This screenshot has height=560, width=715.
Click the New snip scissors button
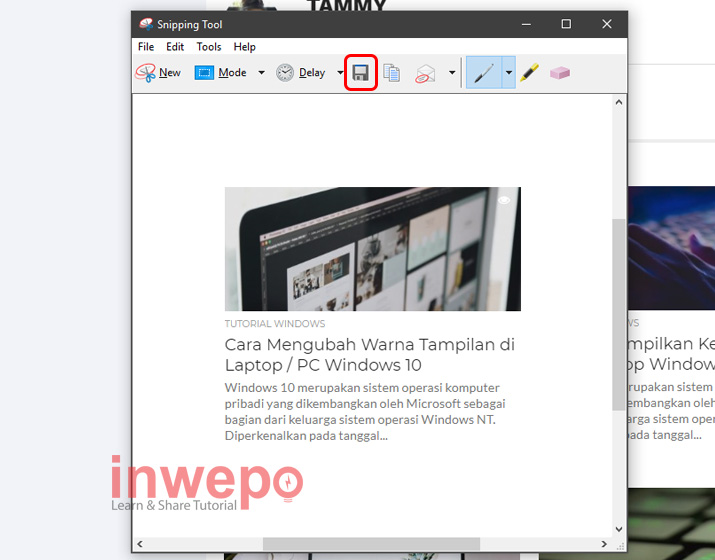159,73
